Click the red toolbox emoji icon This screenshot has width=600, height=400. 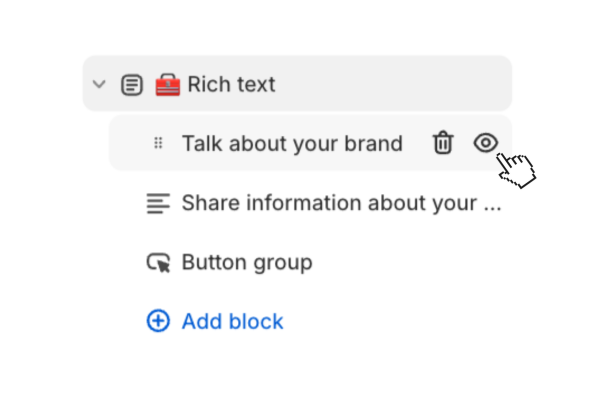click(x=168, y=85)
